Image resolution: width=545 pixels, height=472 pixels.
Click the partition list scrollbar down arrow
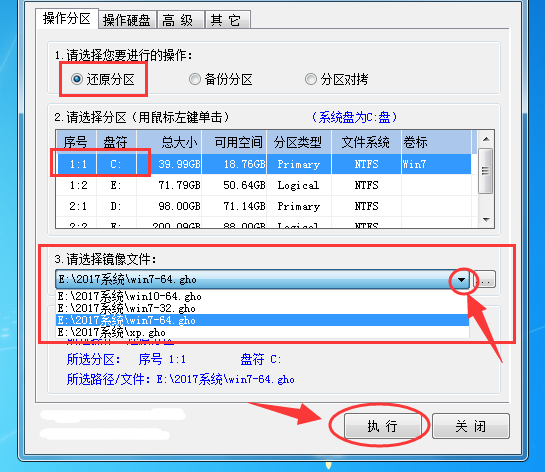[486, 220]
